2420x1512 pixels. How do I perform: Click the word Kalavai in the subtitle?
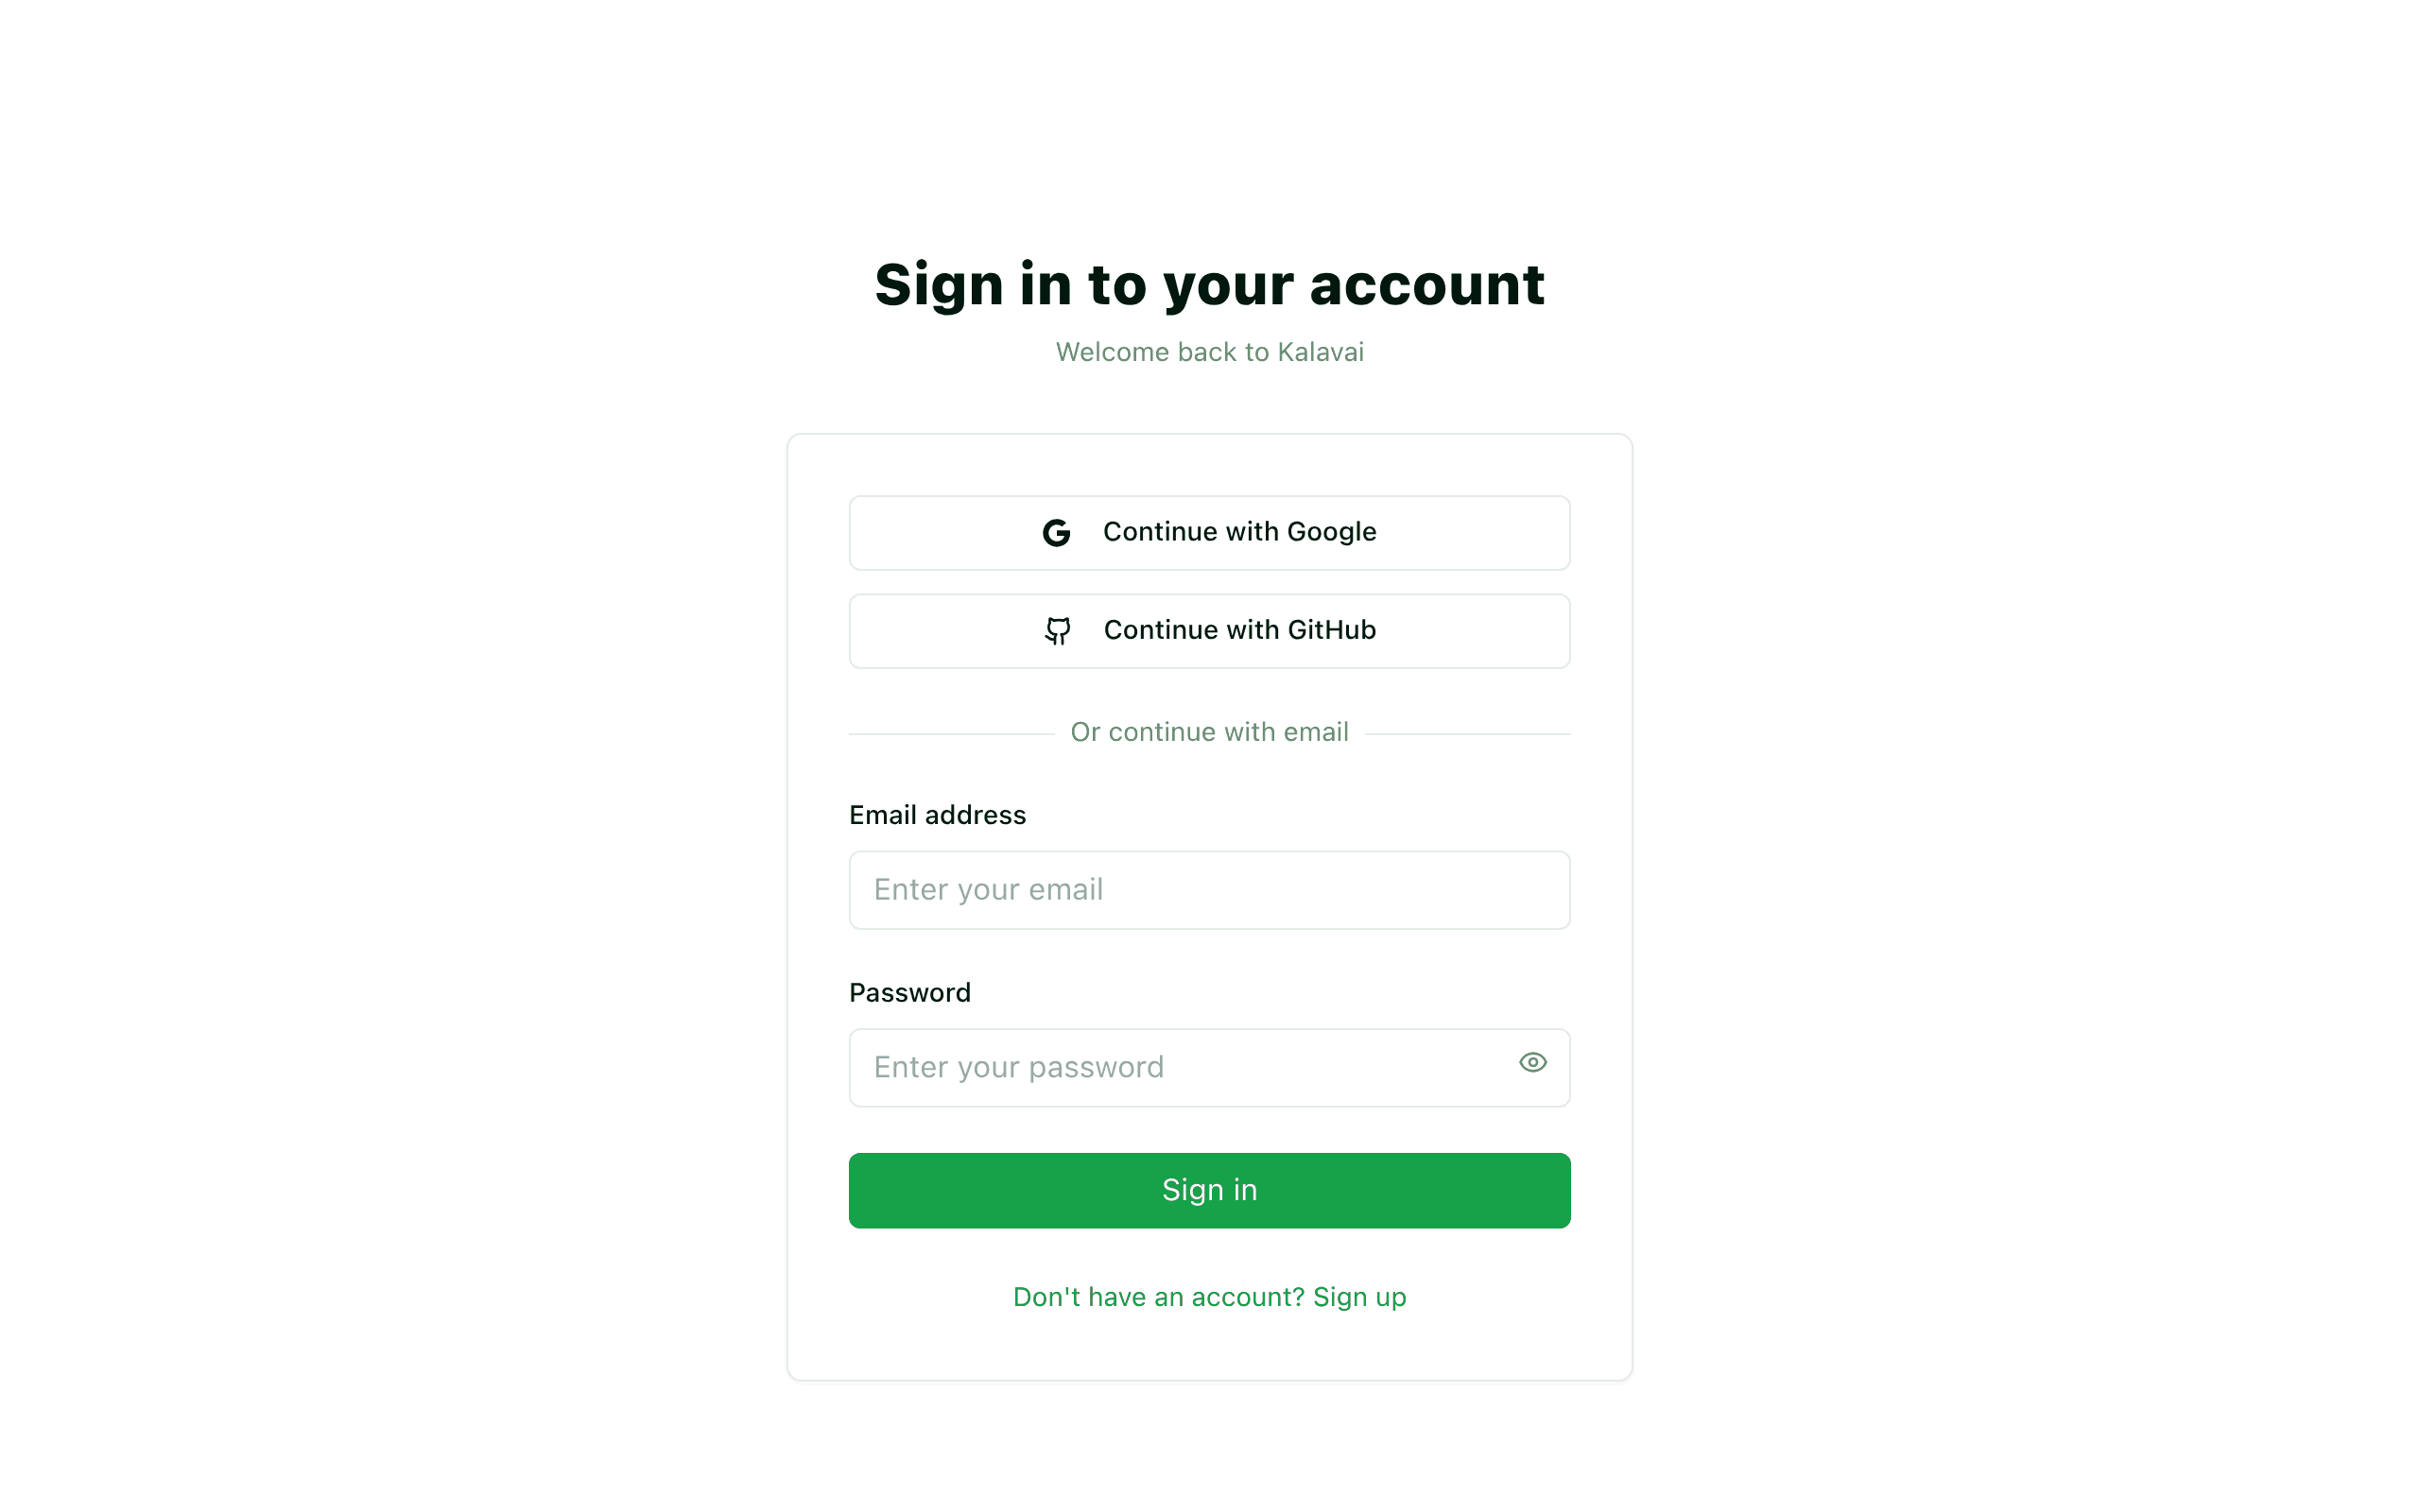pyautogui.click(x=1320, y=352)
